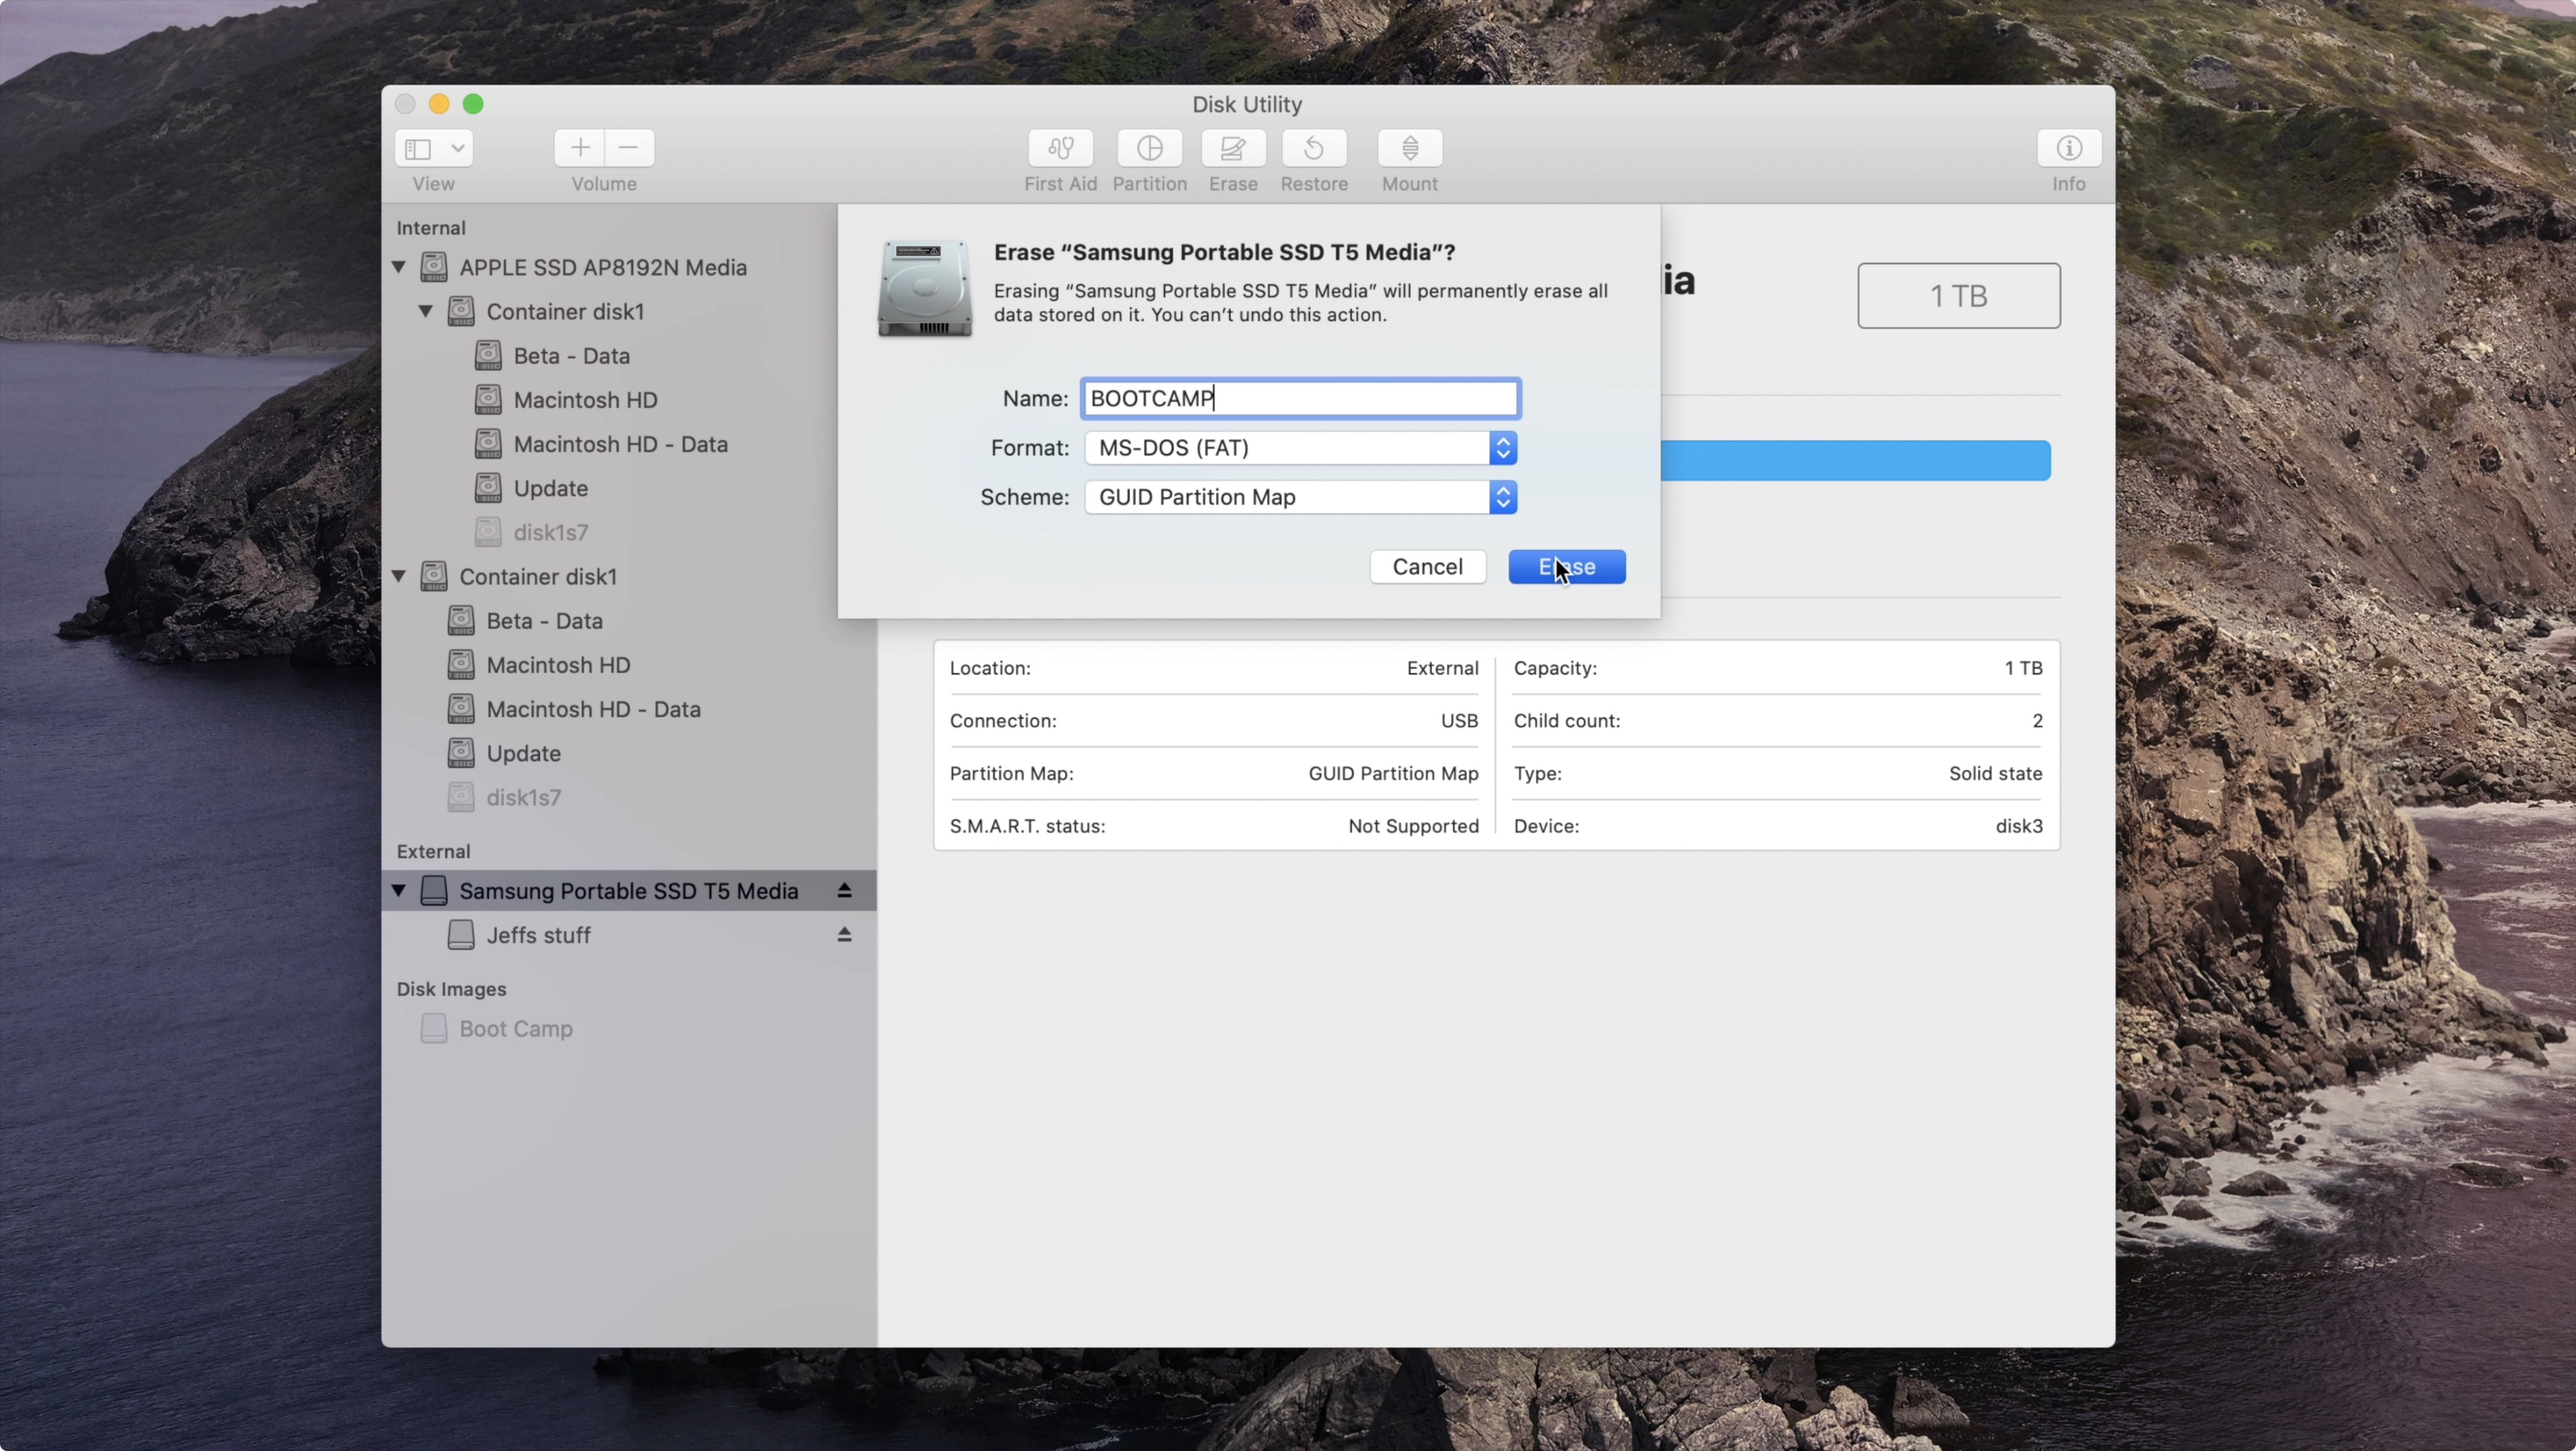The height and width of the screenshot is (1451, 2576).
Task: Select Macintosh HD - Data in sidebar
Action: coord(620,443)
